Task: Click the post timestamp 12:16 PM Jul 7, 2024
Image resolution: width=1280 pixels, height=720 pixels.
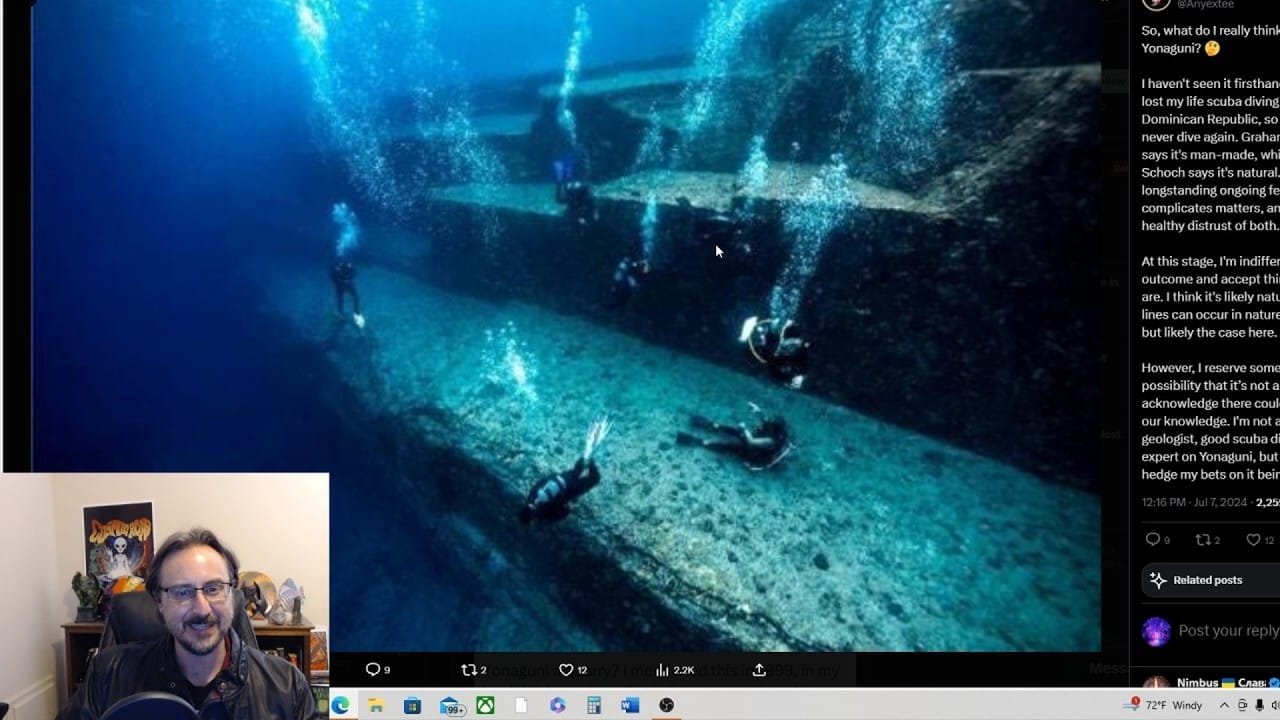Action: point(1194,502)
